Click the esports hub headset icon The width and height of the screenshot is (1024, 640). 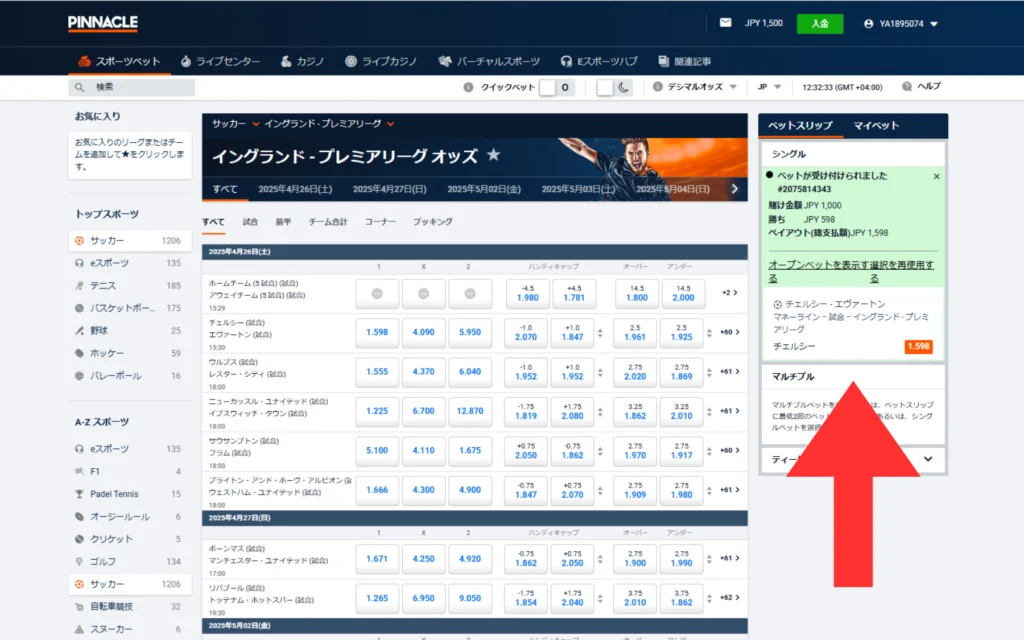tap(566, 61)
